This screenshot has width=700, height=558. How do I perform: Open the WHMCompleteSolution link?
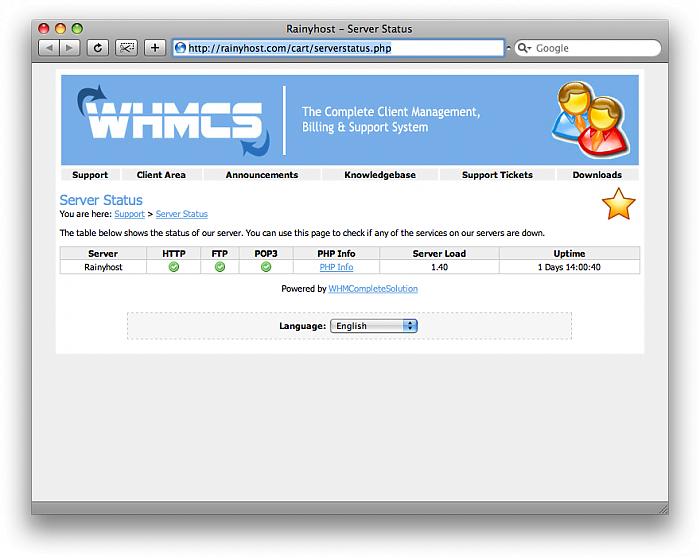point(373,289)
